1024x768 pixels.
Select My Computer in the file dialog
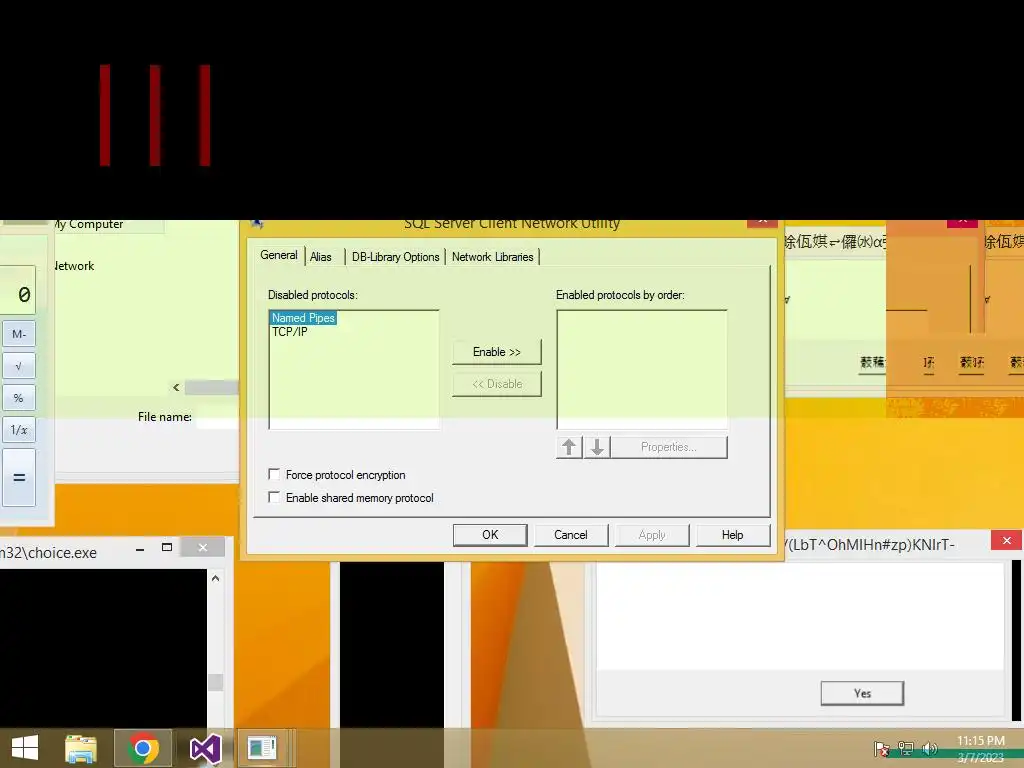[89, 224]
